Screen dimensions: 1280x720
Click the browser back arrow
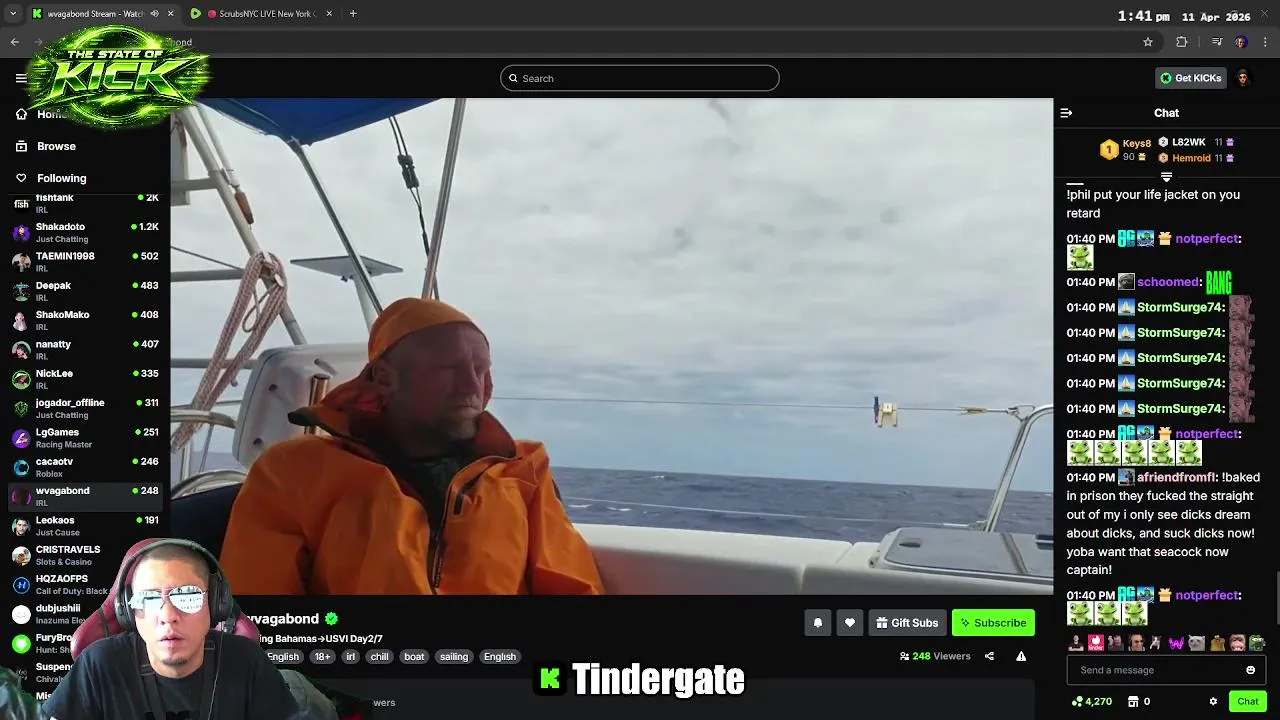[x=14, y=42]
